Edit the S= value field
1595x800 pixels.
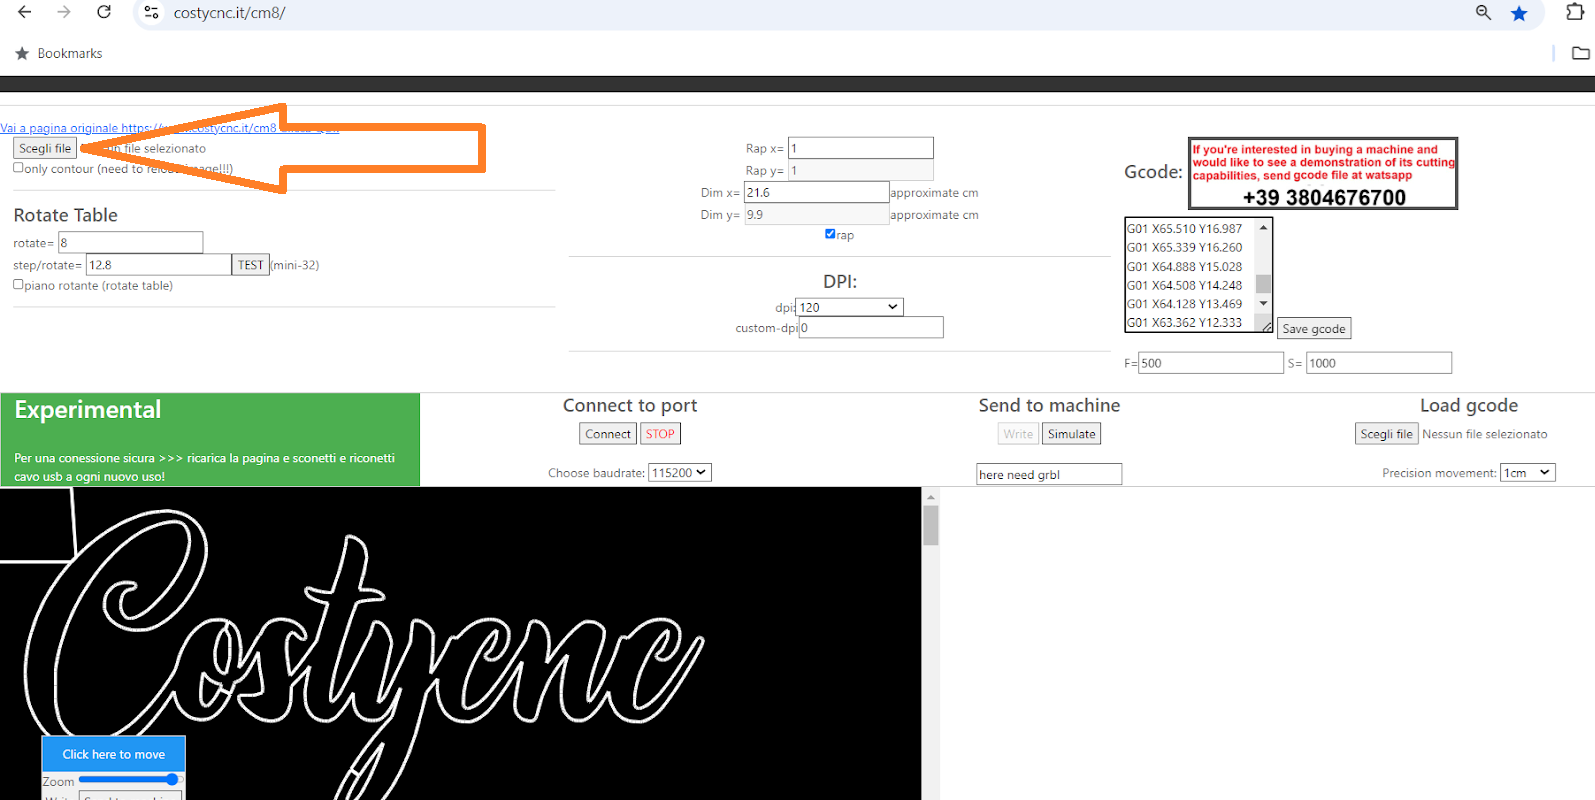click(1378, 363)
